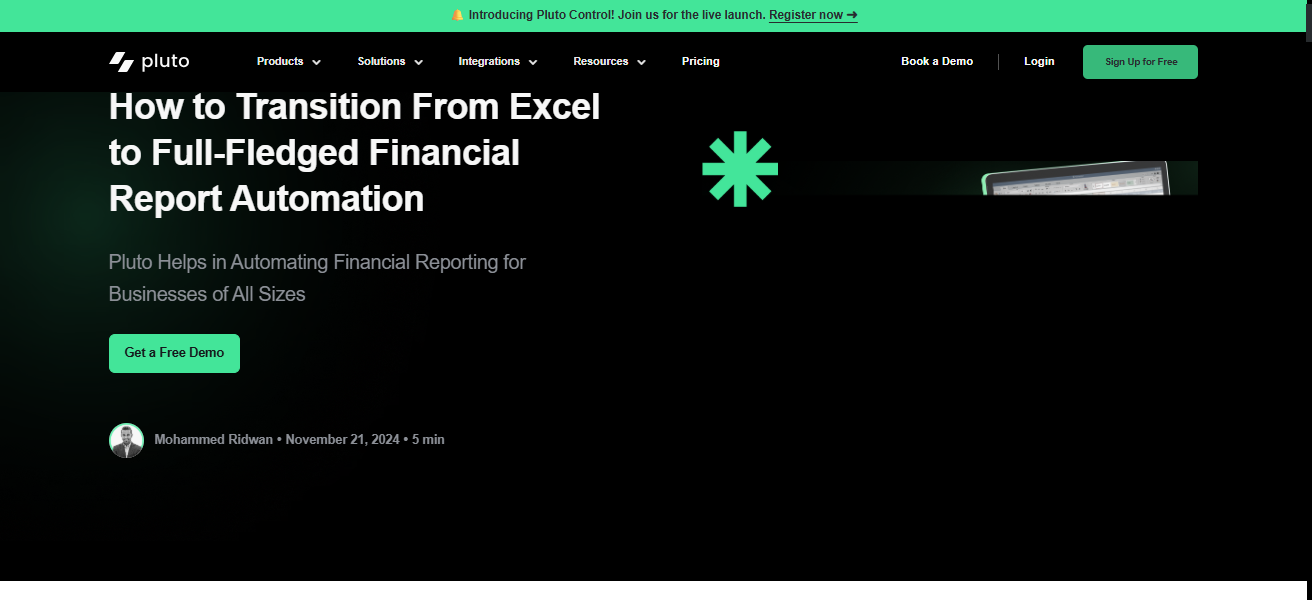The width and height of the screenshot is (1312, 600).
Task: Click Mohammed Ridwan's author avatar
Action: 126,440
